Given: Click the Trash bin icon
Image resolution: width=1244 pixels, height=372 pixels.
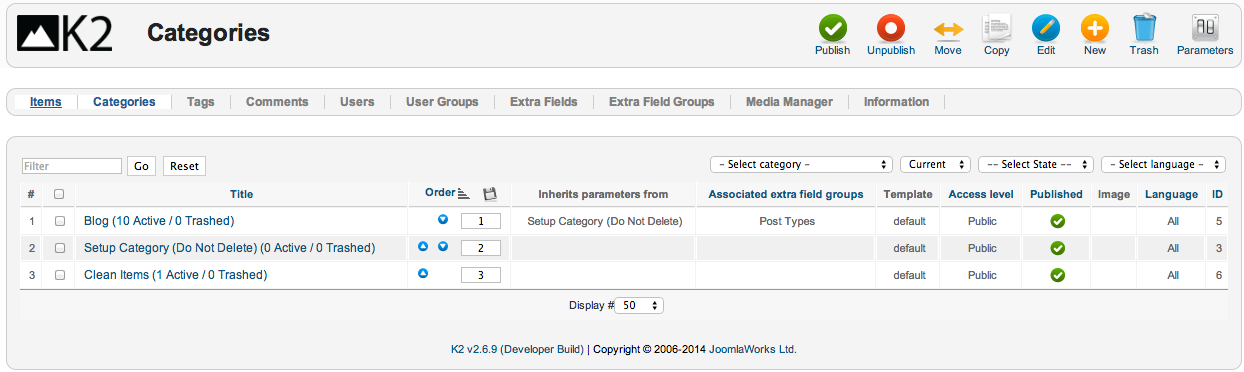Looking at the screenshot, I should [1144, 28].
